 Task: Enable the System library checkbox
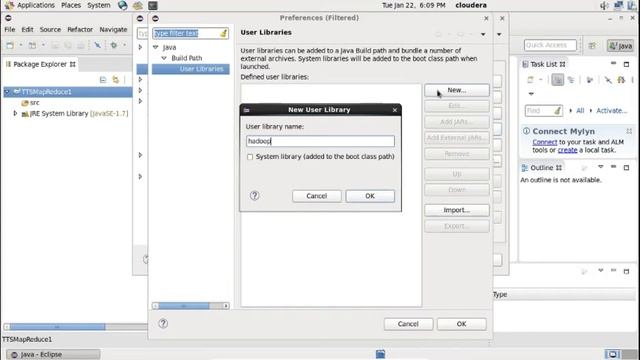pos(250,157)
